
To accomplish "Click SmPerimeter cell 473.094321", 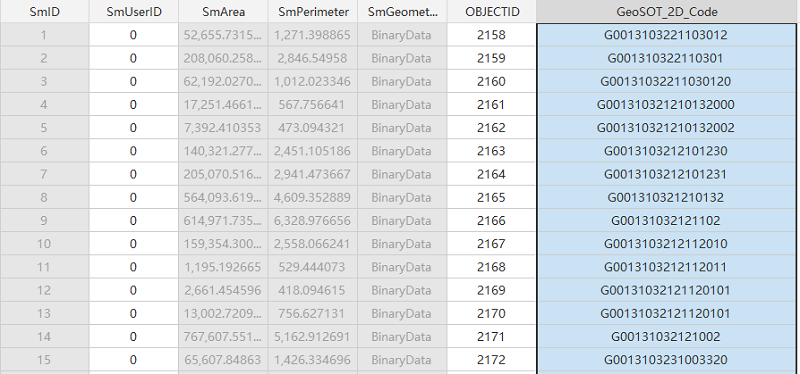I will 313,128.
